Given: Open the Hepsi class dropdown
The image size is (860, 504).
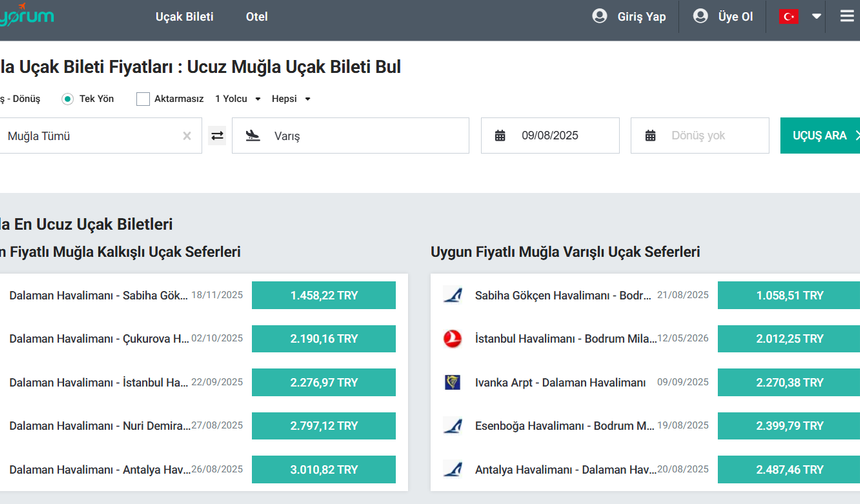Looking at the screenshot, I should [291, 99].
